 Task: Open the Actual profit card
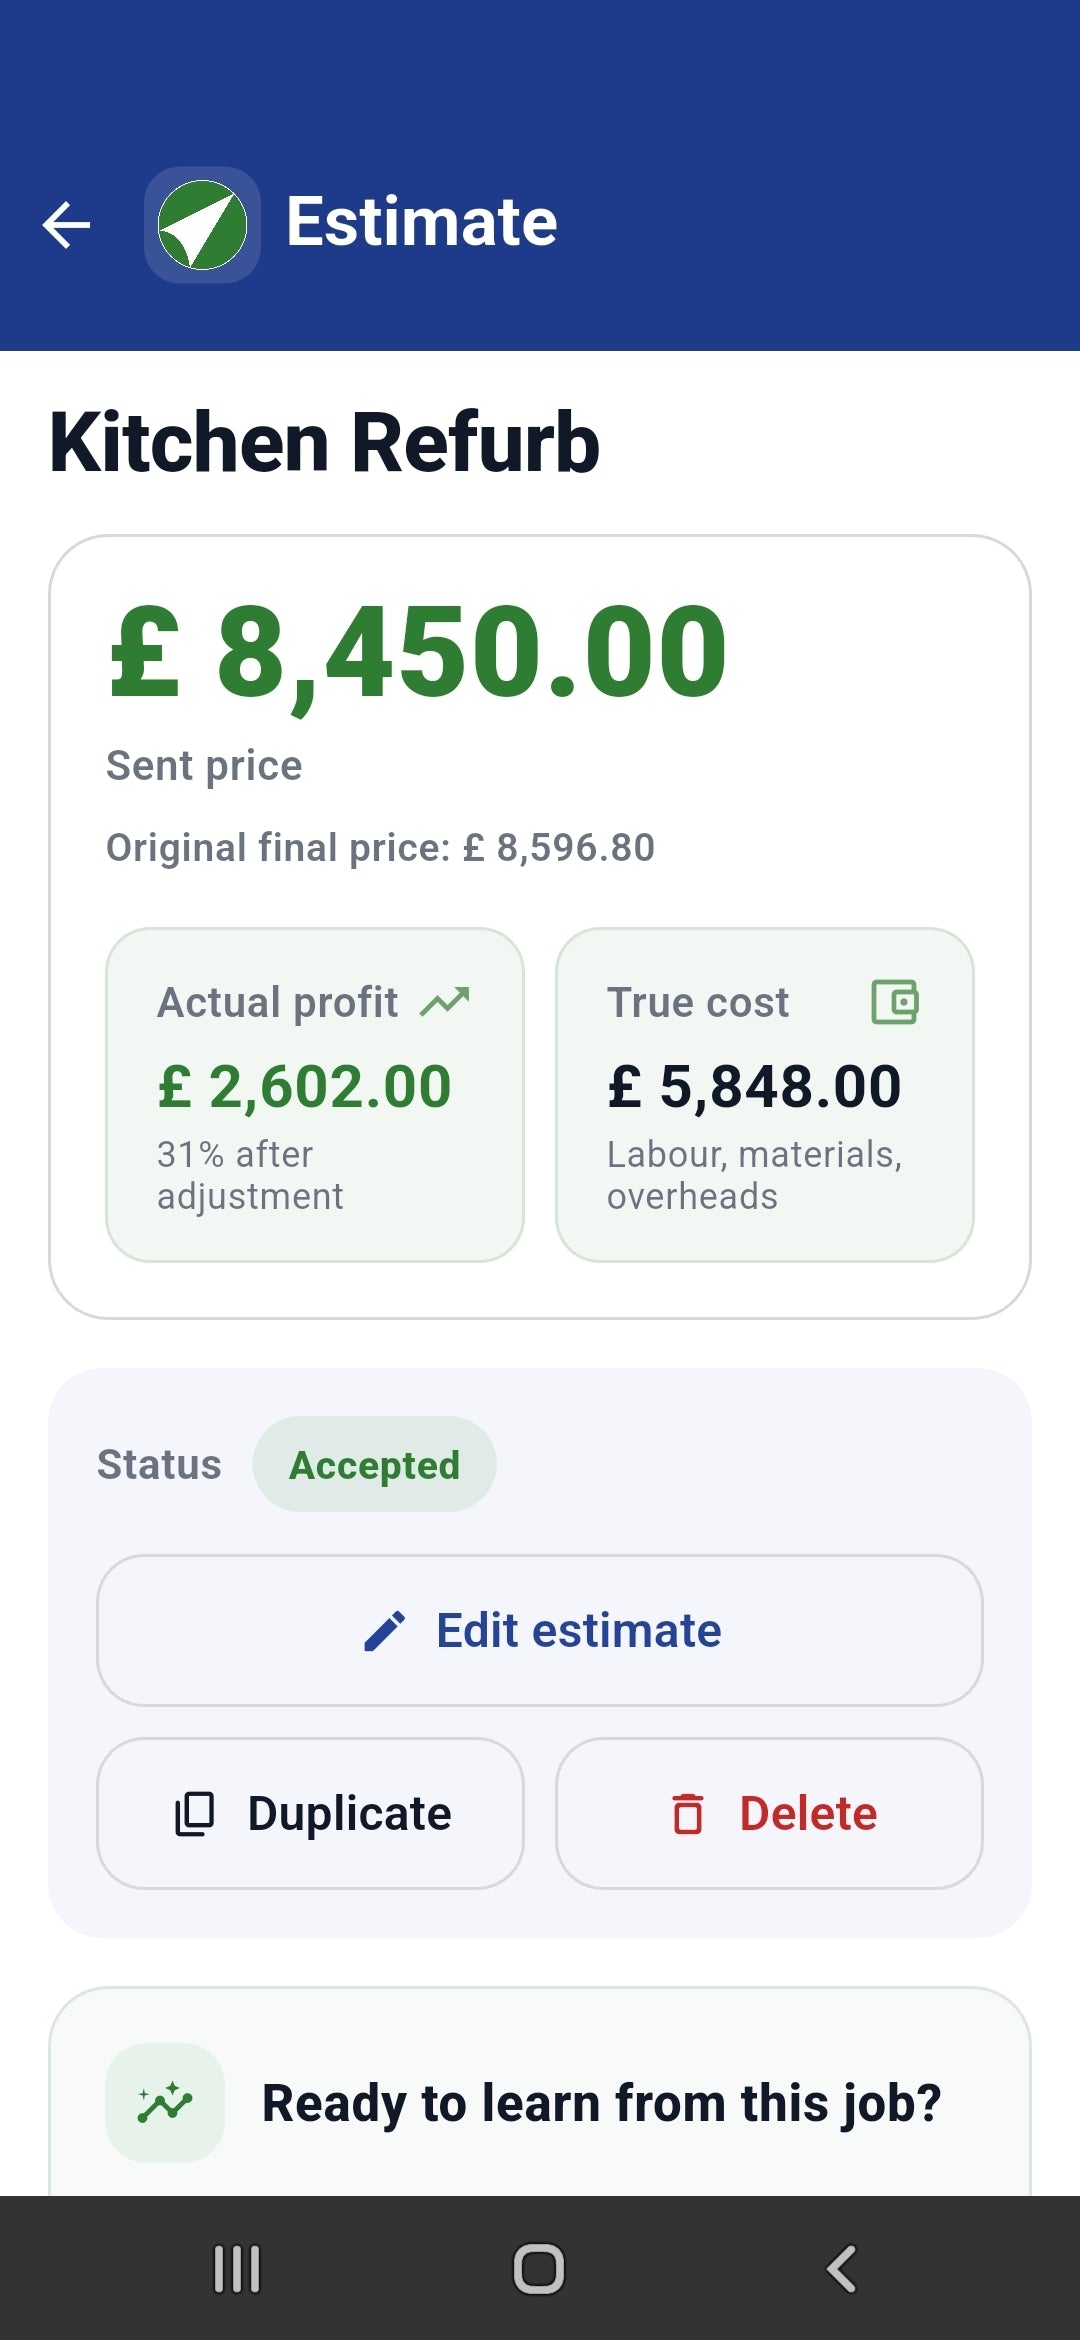(x=315, y=1095)
